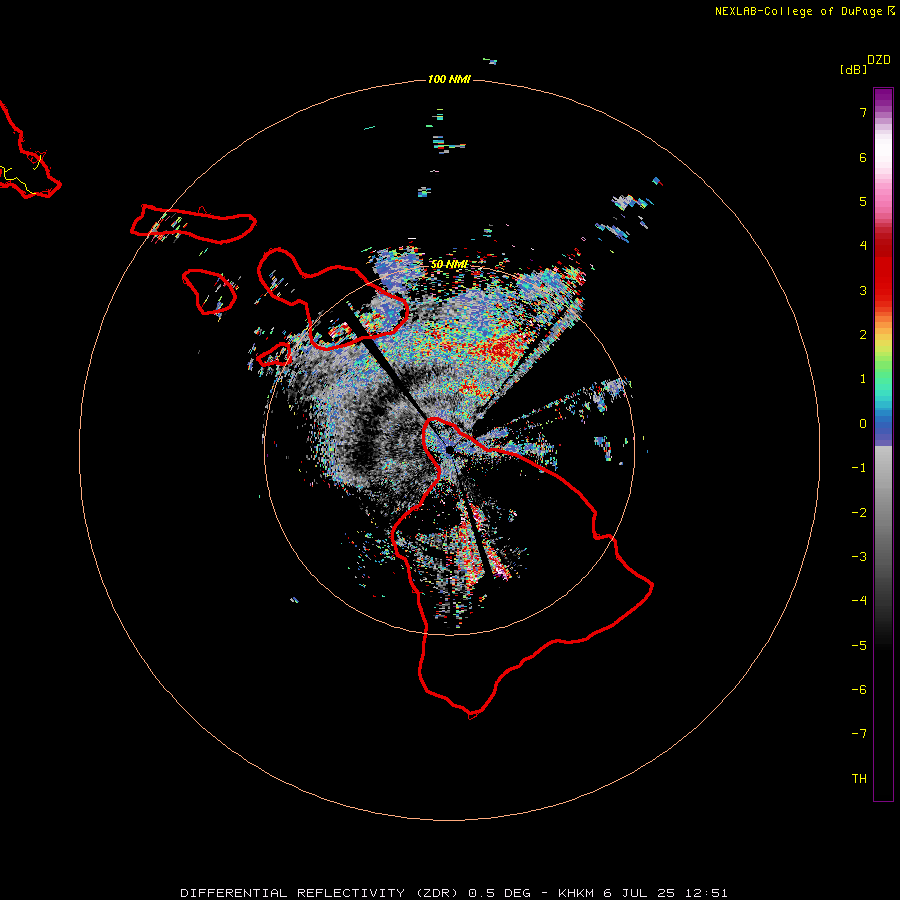
Task: Click the 100 NMI range ring label
Action: [x=449, y=79]
